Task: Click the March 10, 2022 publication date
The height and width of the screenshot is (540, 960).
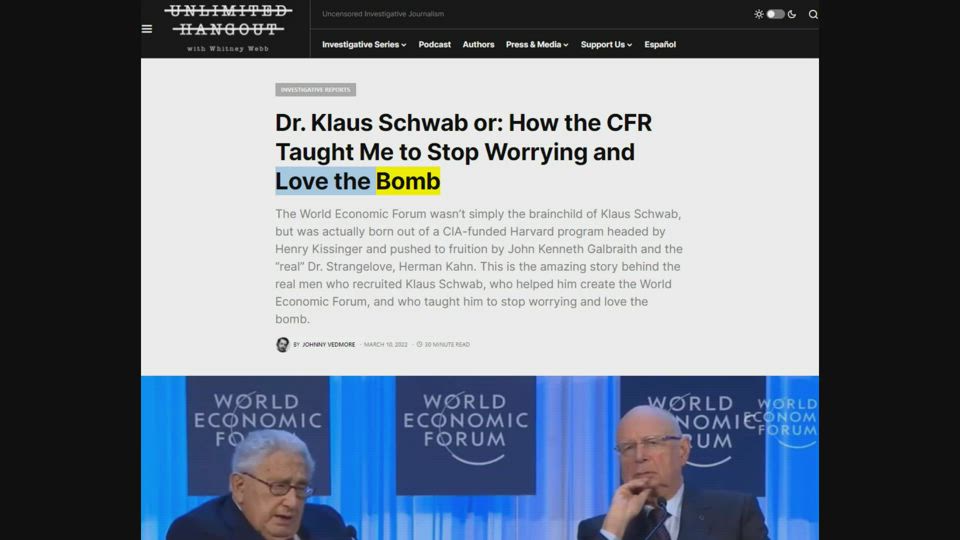Action: pos(386,345)
